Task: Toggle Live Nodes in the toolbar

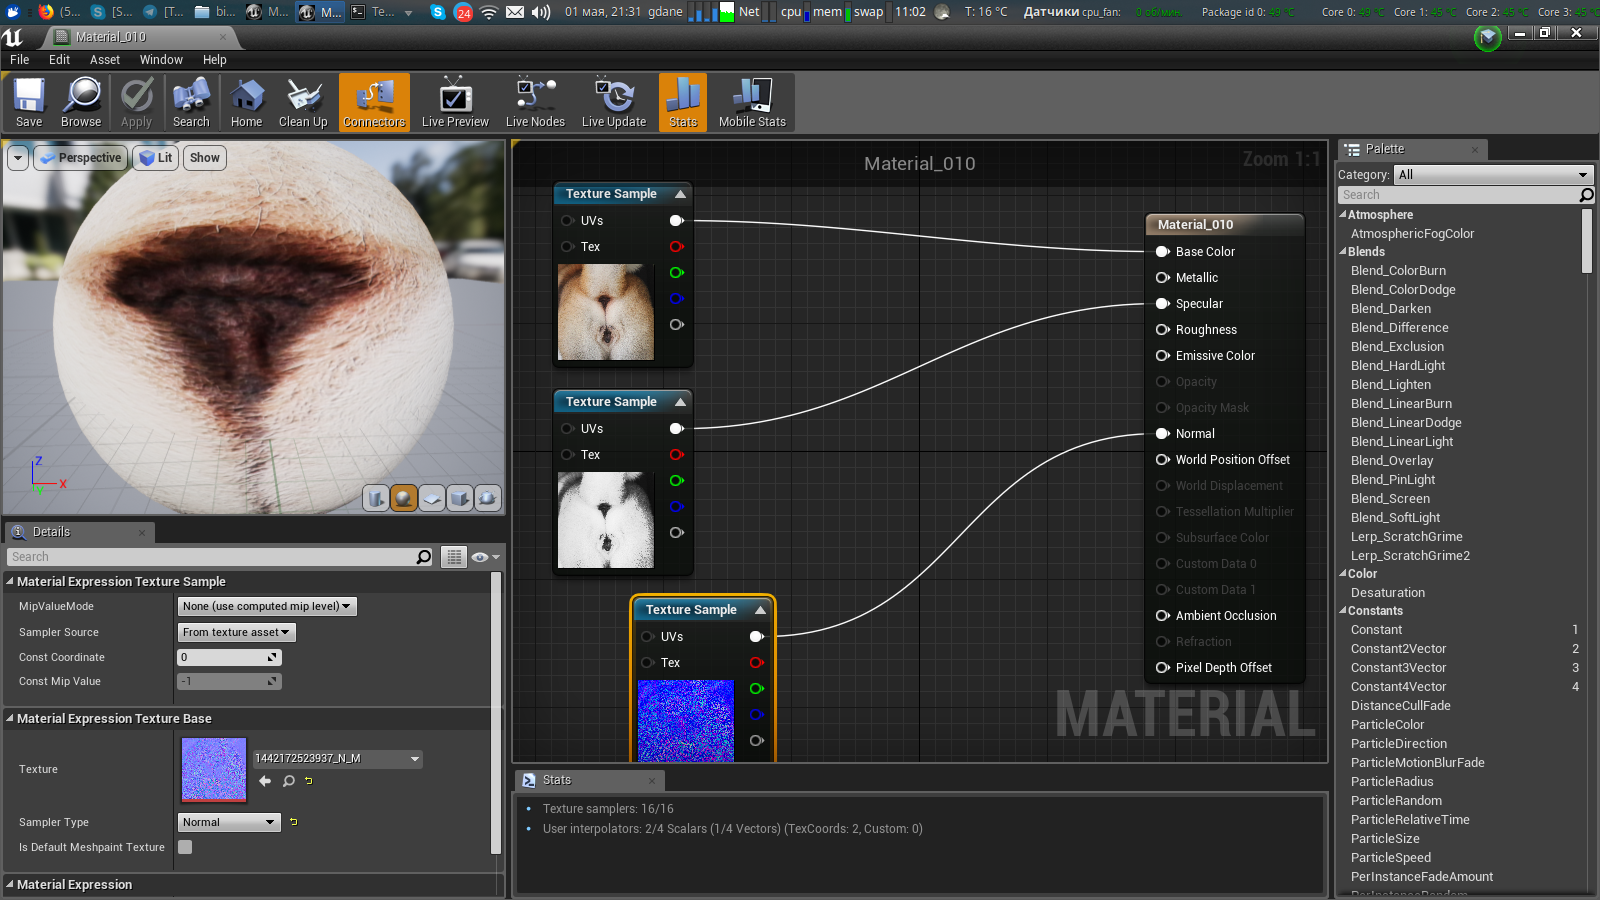Action: pyautogui.click(x=535, y=102)
